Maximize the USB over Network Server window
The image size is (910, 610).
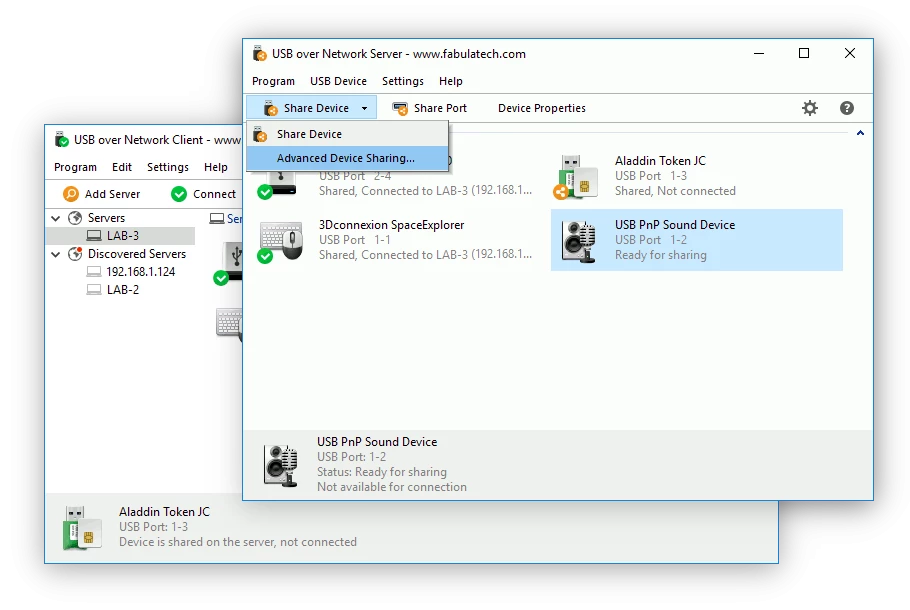(x=804, y=53)
